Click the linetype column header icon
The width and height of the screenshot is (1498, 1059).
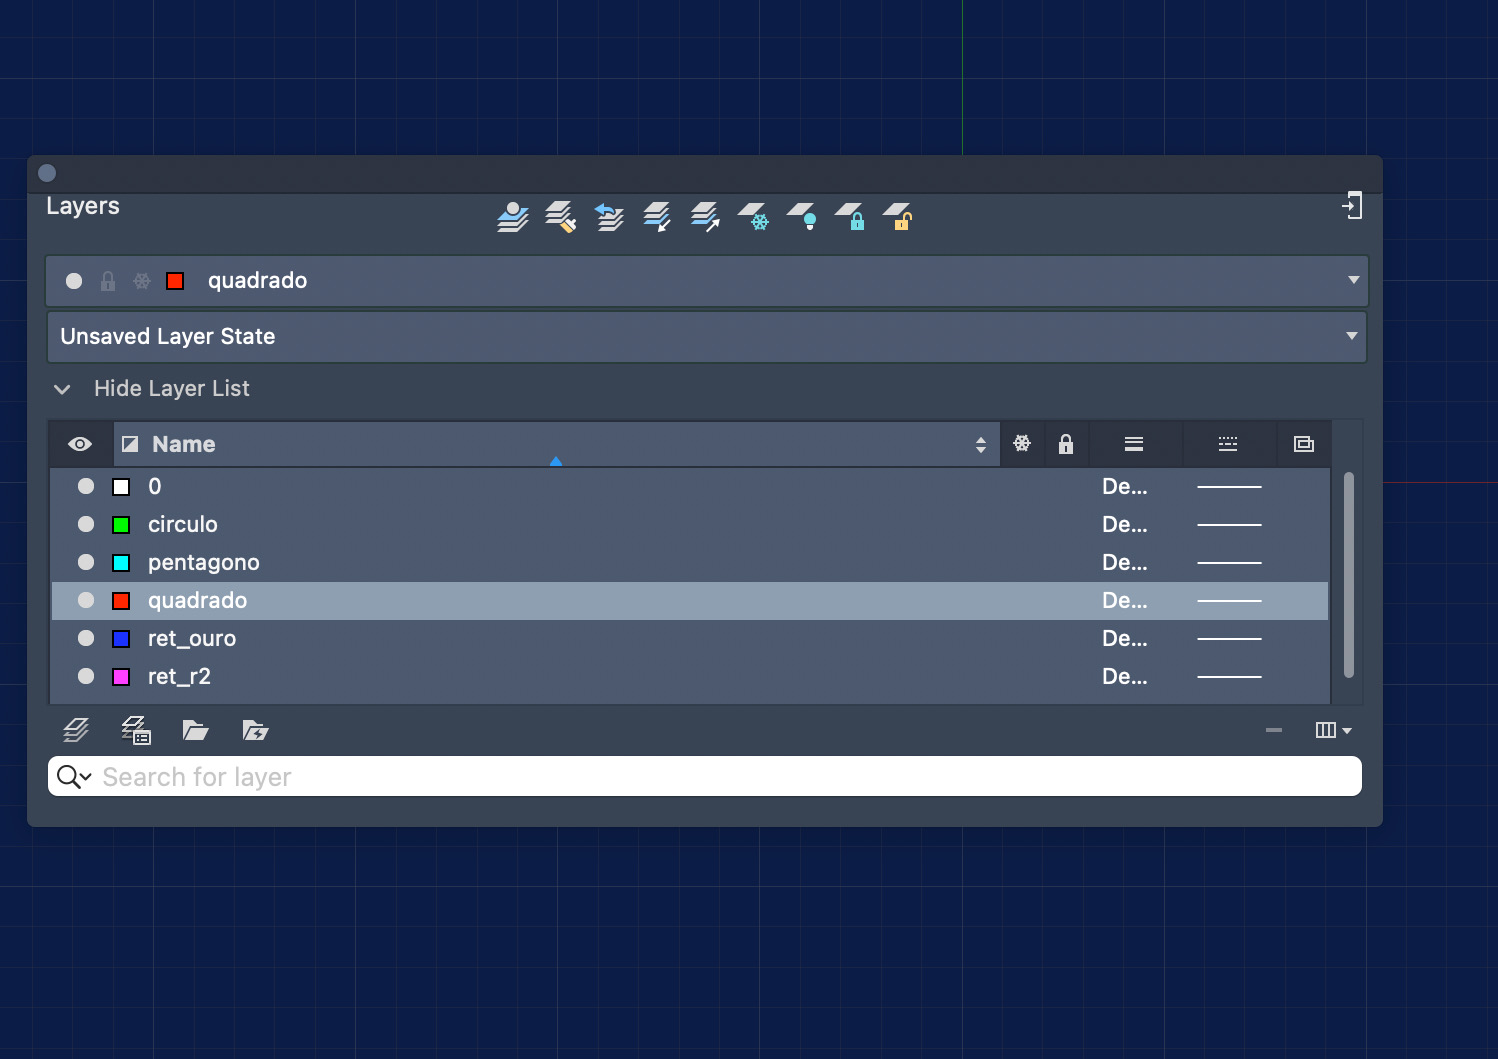pyautogui.click(x=1228, y=444)
